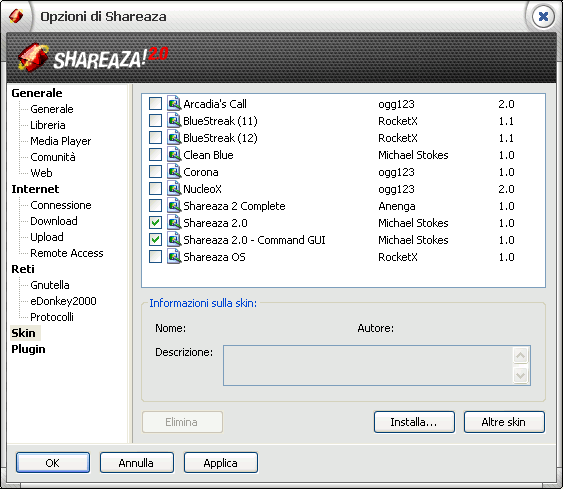Confirm with the OK button

click(x=52, y=463)
